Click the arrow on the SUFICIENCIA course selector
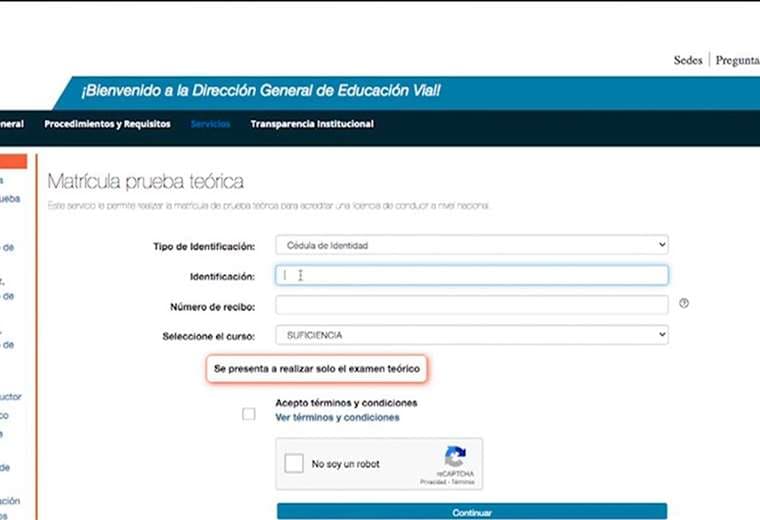The image size is (760, 520). 661,335
